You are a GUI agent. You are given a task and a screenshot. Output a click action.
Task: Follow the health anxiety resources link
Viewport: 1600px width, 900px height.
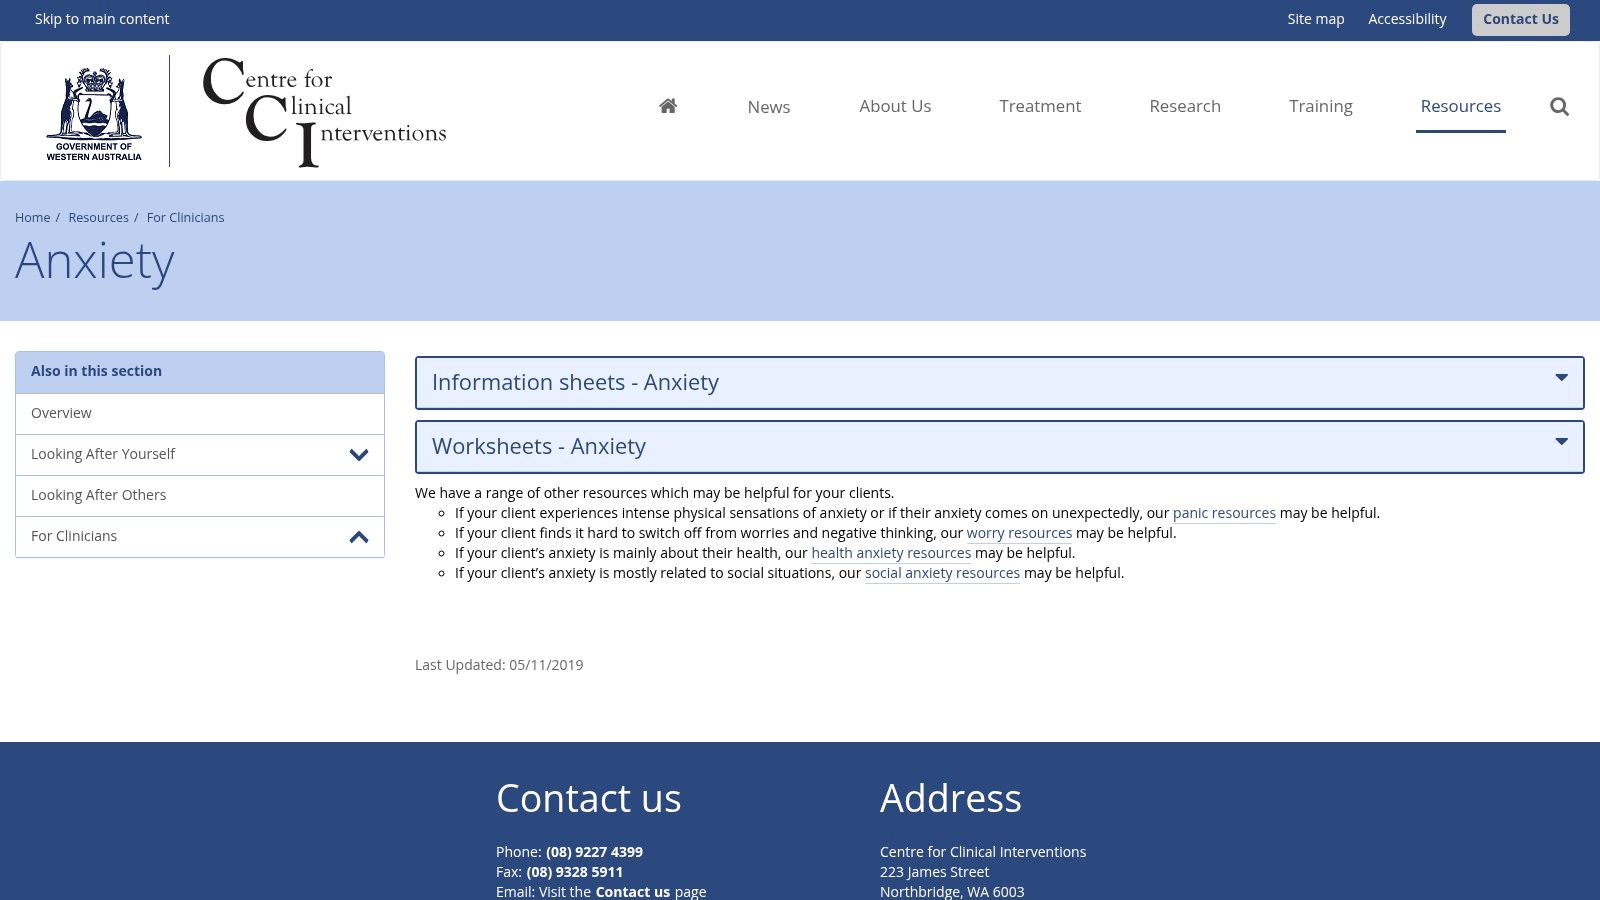click(891, 553)
